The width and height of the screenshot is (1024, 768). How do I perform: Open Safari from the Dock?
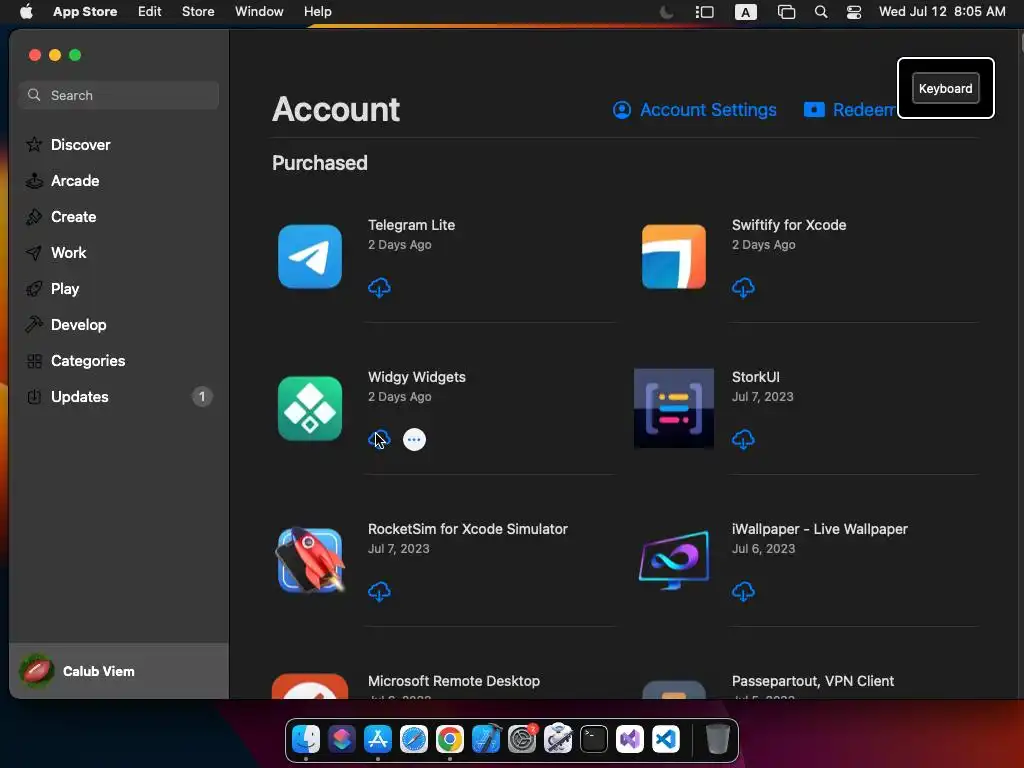[x=413, y=739]
